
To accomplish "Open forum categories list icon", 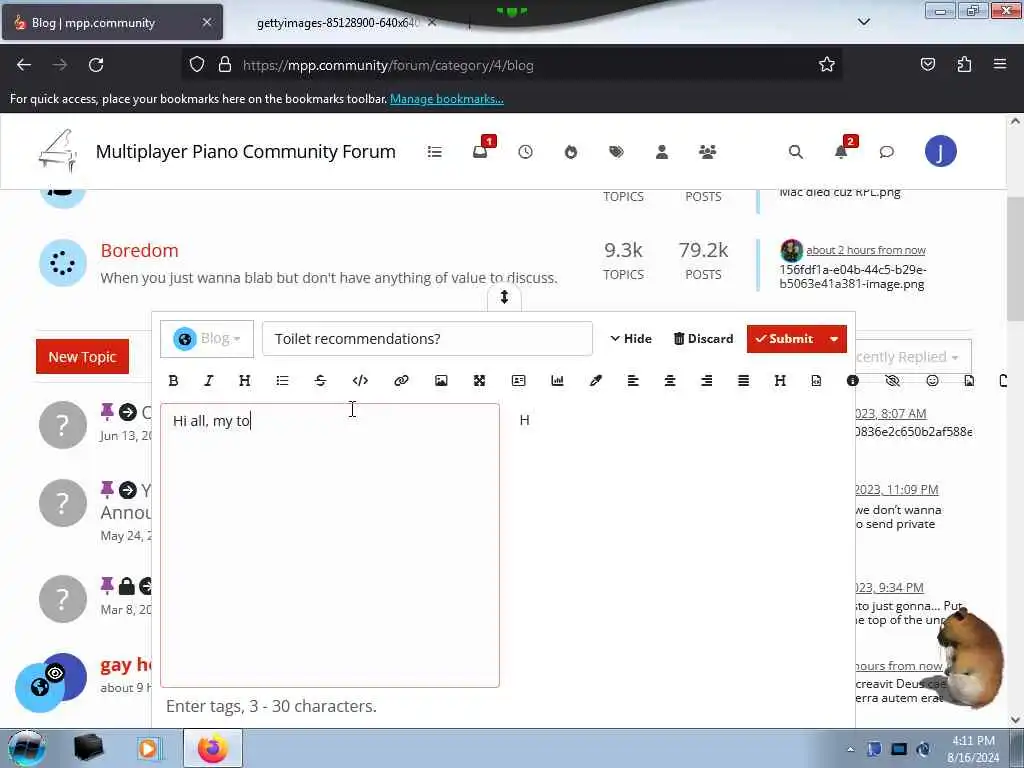I will coord(434,152).
